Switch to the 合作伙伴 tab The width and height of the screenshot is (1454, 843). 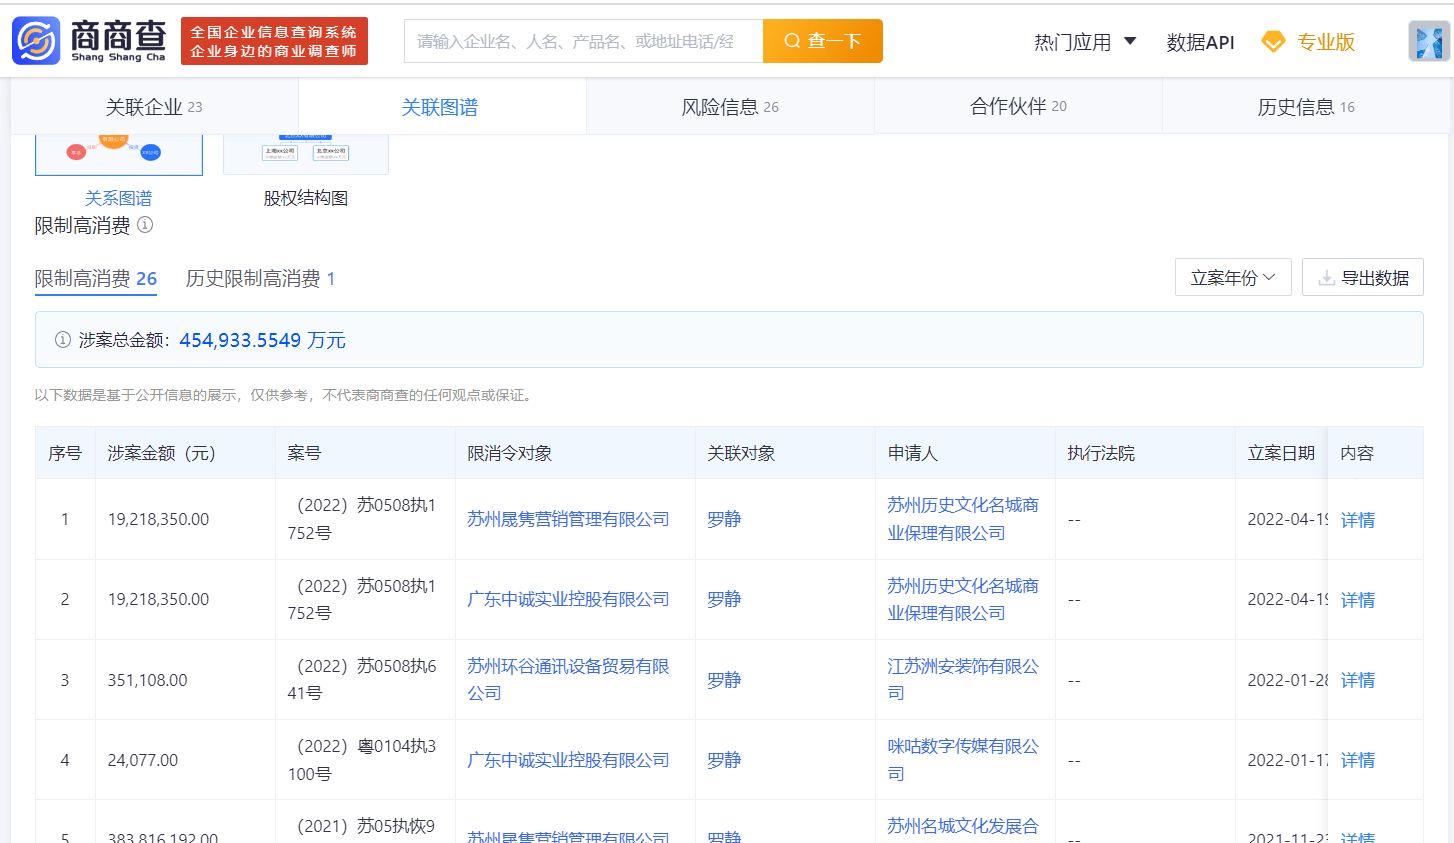pos(1018,107)
